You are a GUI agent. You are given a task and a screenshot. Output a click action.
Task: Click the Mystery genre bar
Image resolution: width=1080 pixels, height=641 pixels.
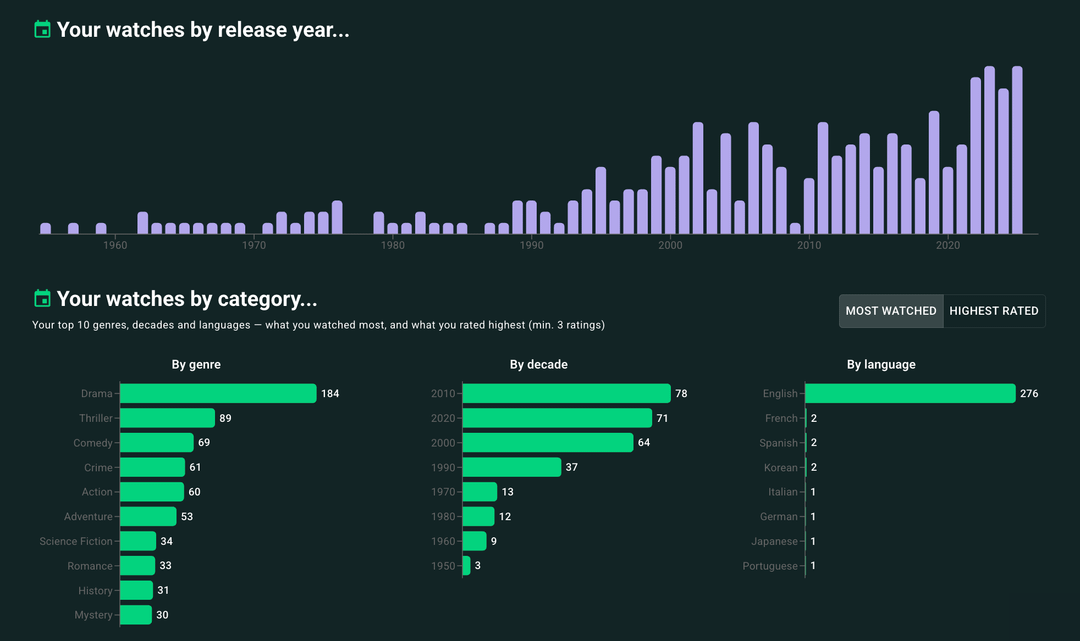(136, 615)
